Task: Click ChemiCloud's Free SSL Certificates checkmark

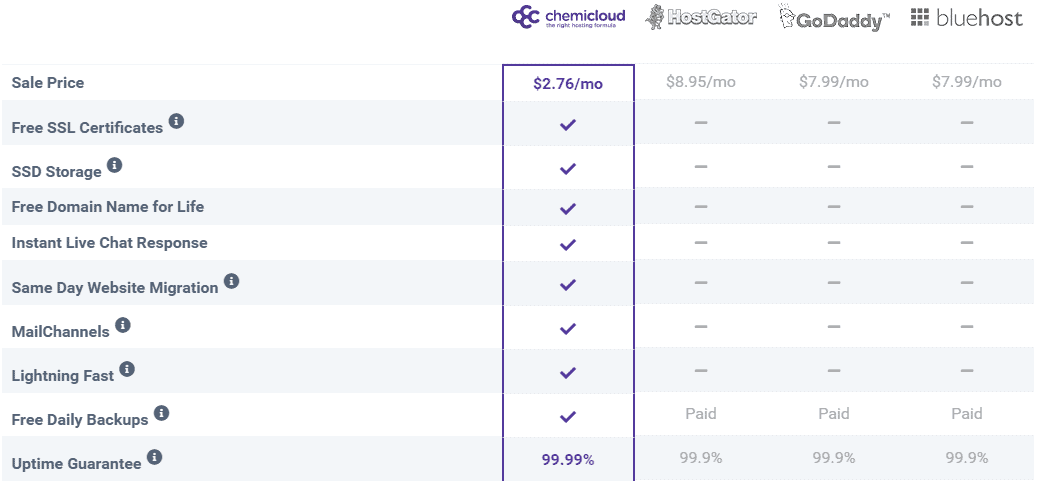Action: pyautogui.click(x=567, y=124)
